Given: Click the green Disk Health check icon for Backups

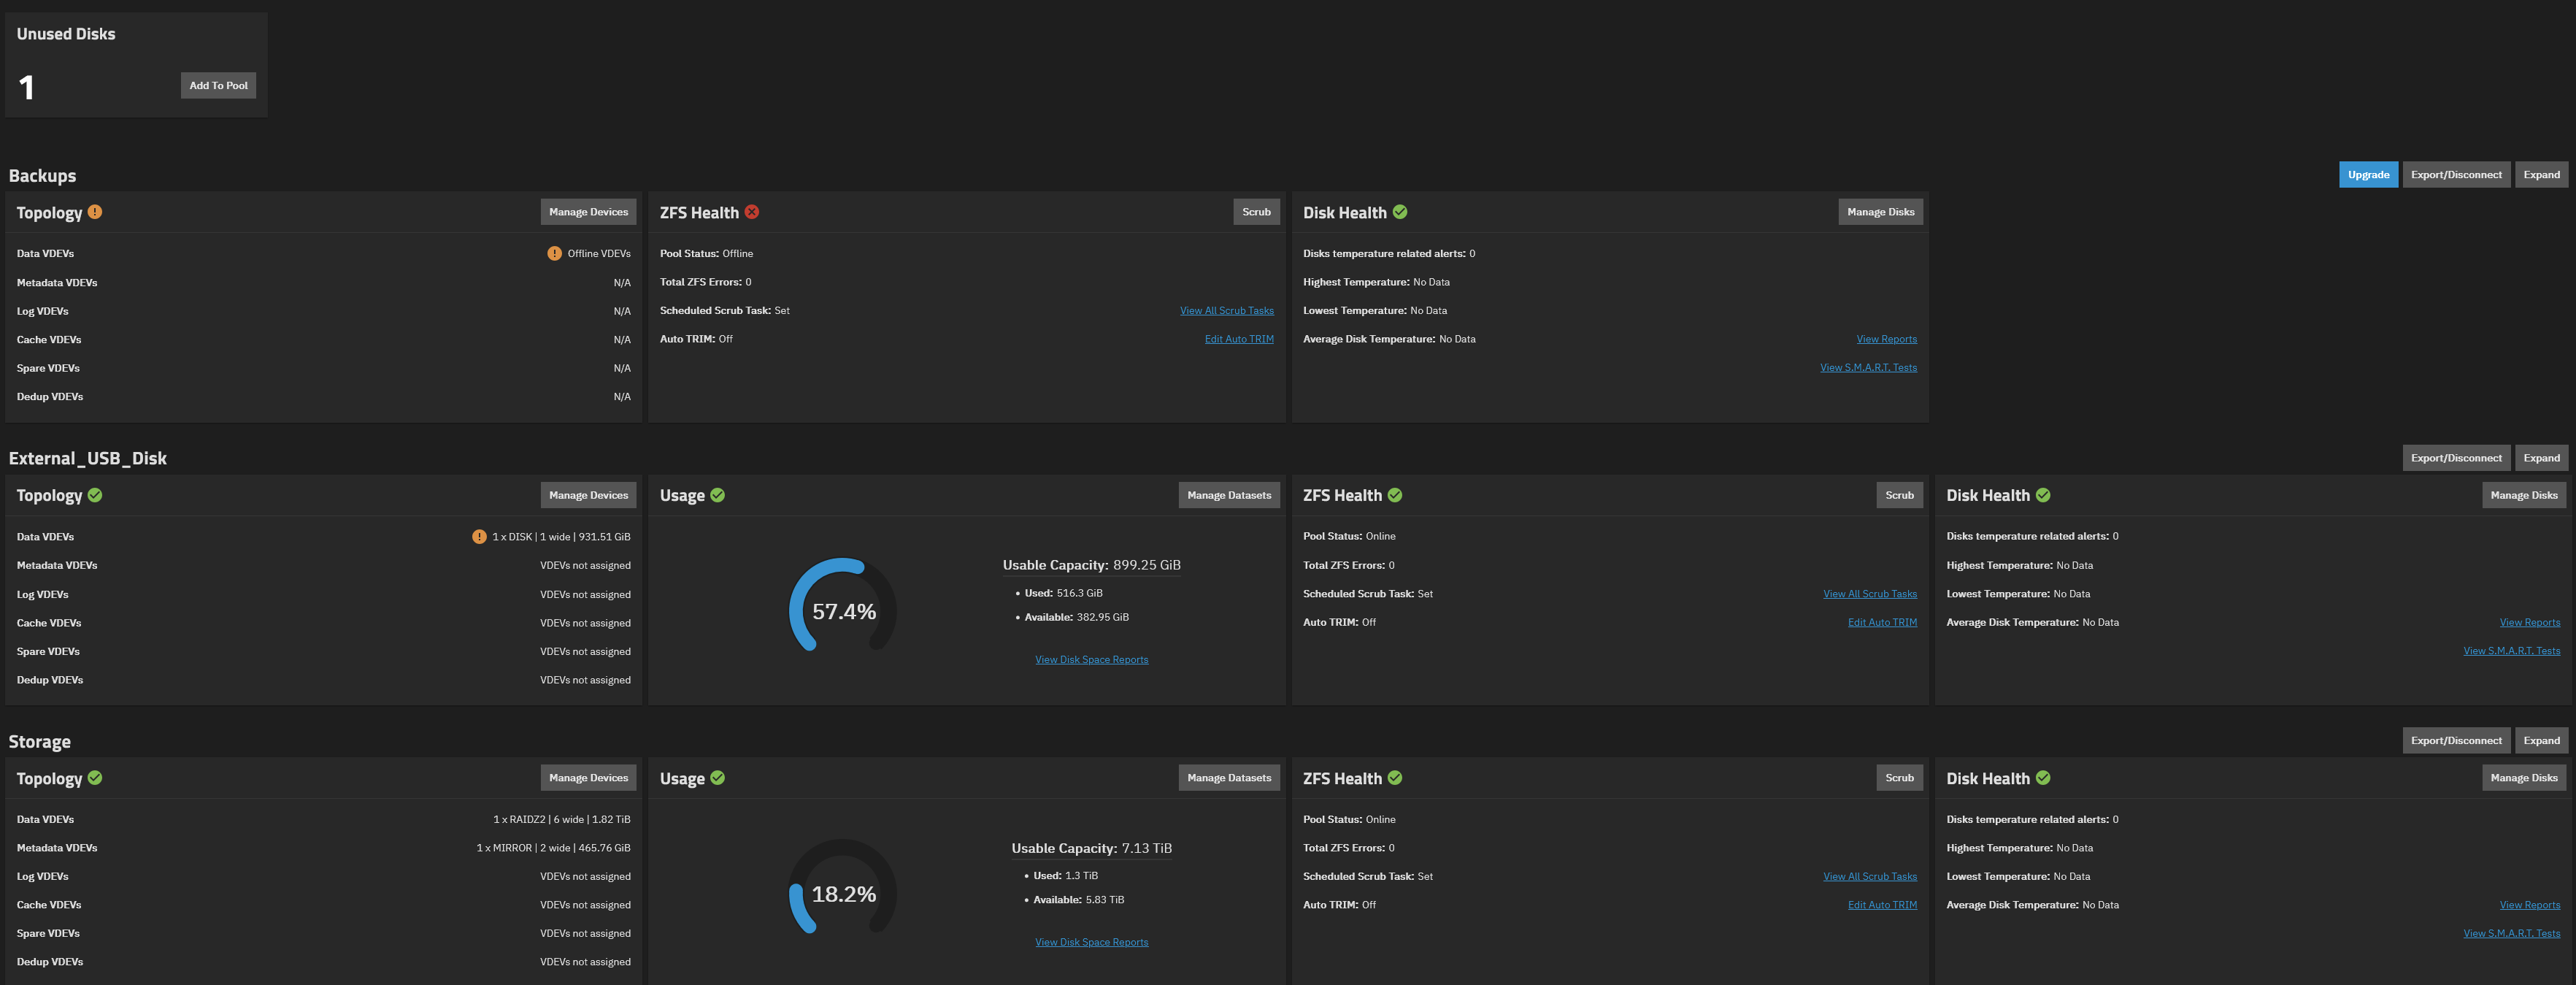Looking at the screenshot, I should pyautogui.click(x=1400, y=212).
